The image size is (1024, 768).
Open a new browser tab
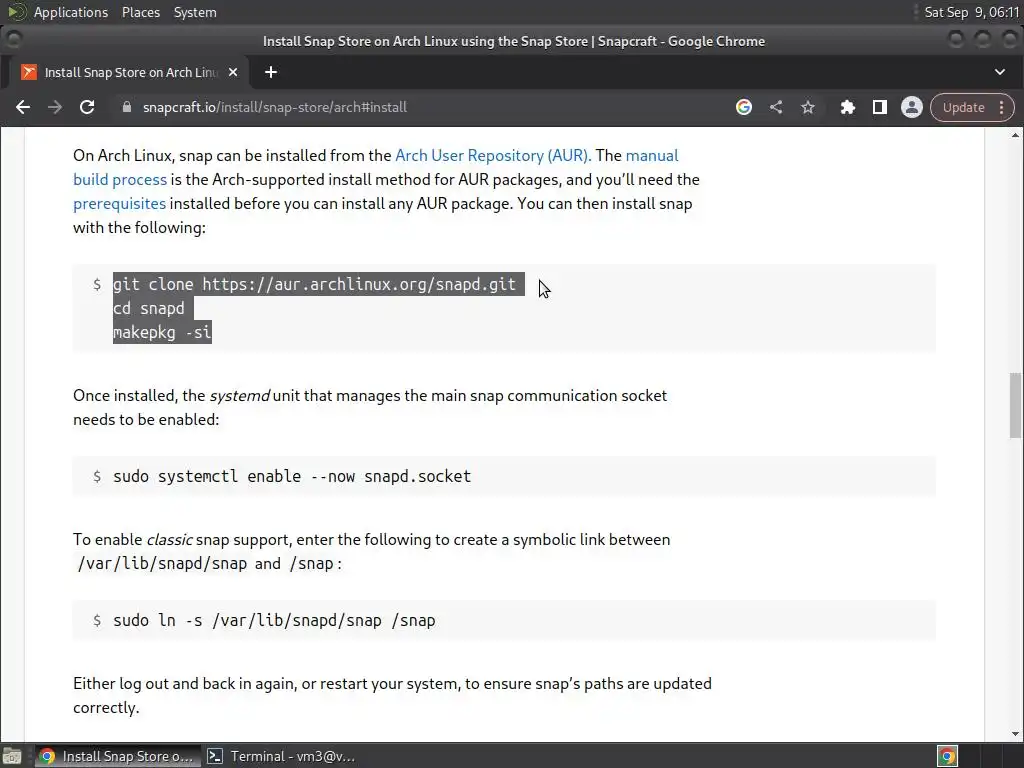click(x=271, y=72)
